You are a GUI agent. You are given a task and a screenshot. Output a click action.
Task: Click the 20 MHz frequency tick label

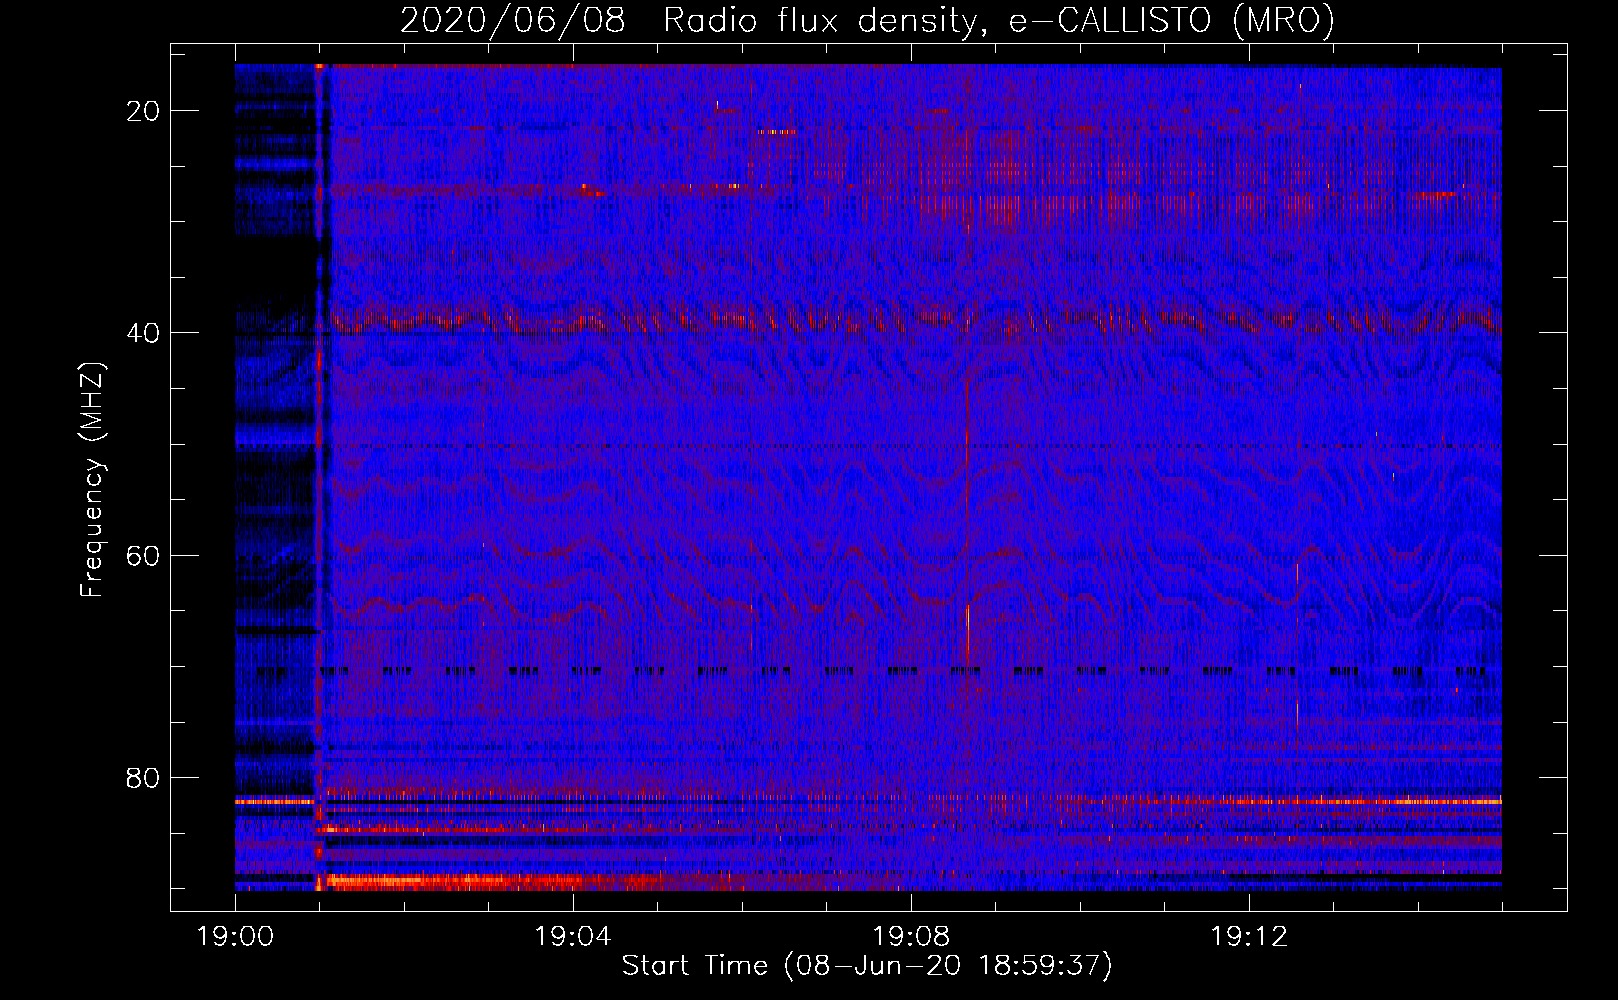coord(144,111)
